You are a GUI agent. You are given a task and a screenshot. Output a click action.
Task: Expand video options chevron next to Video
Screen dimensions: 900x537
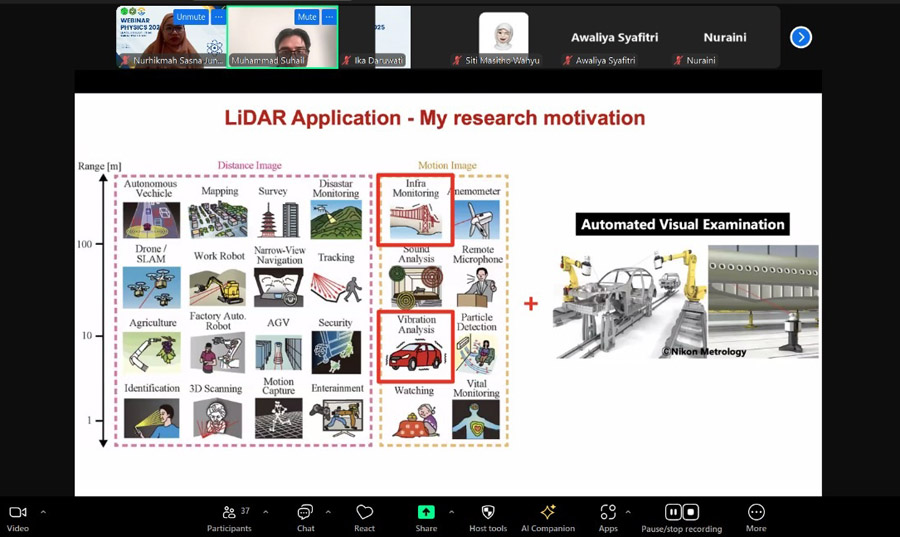(43, 512)
